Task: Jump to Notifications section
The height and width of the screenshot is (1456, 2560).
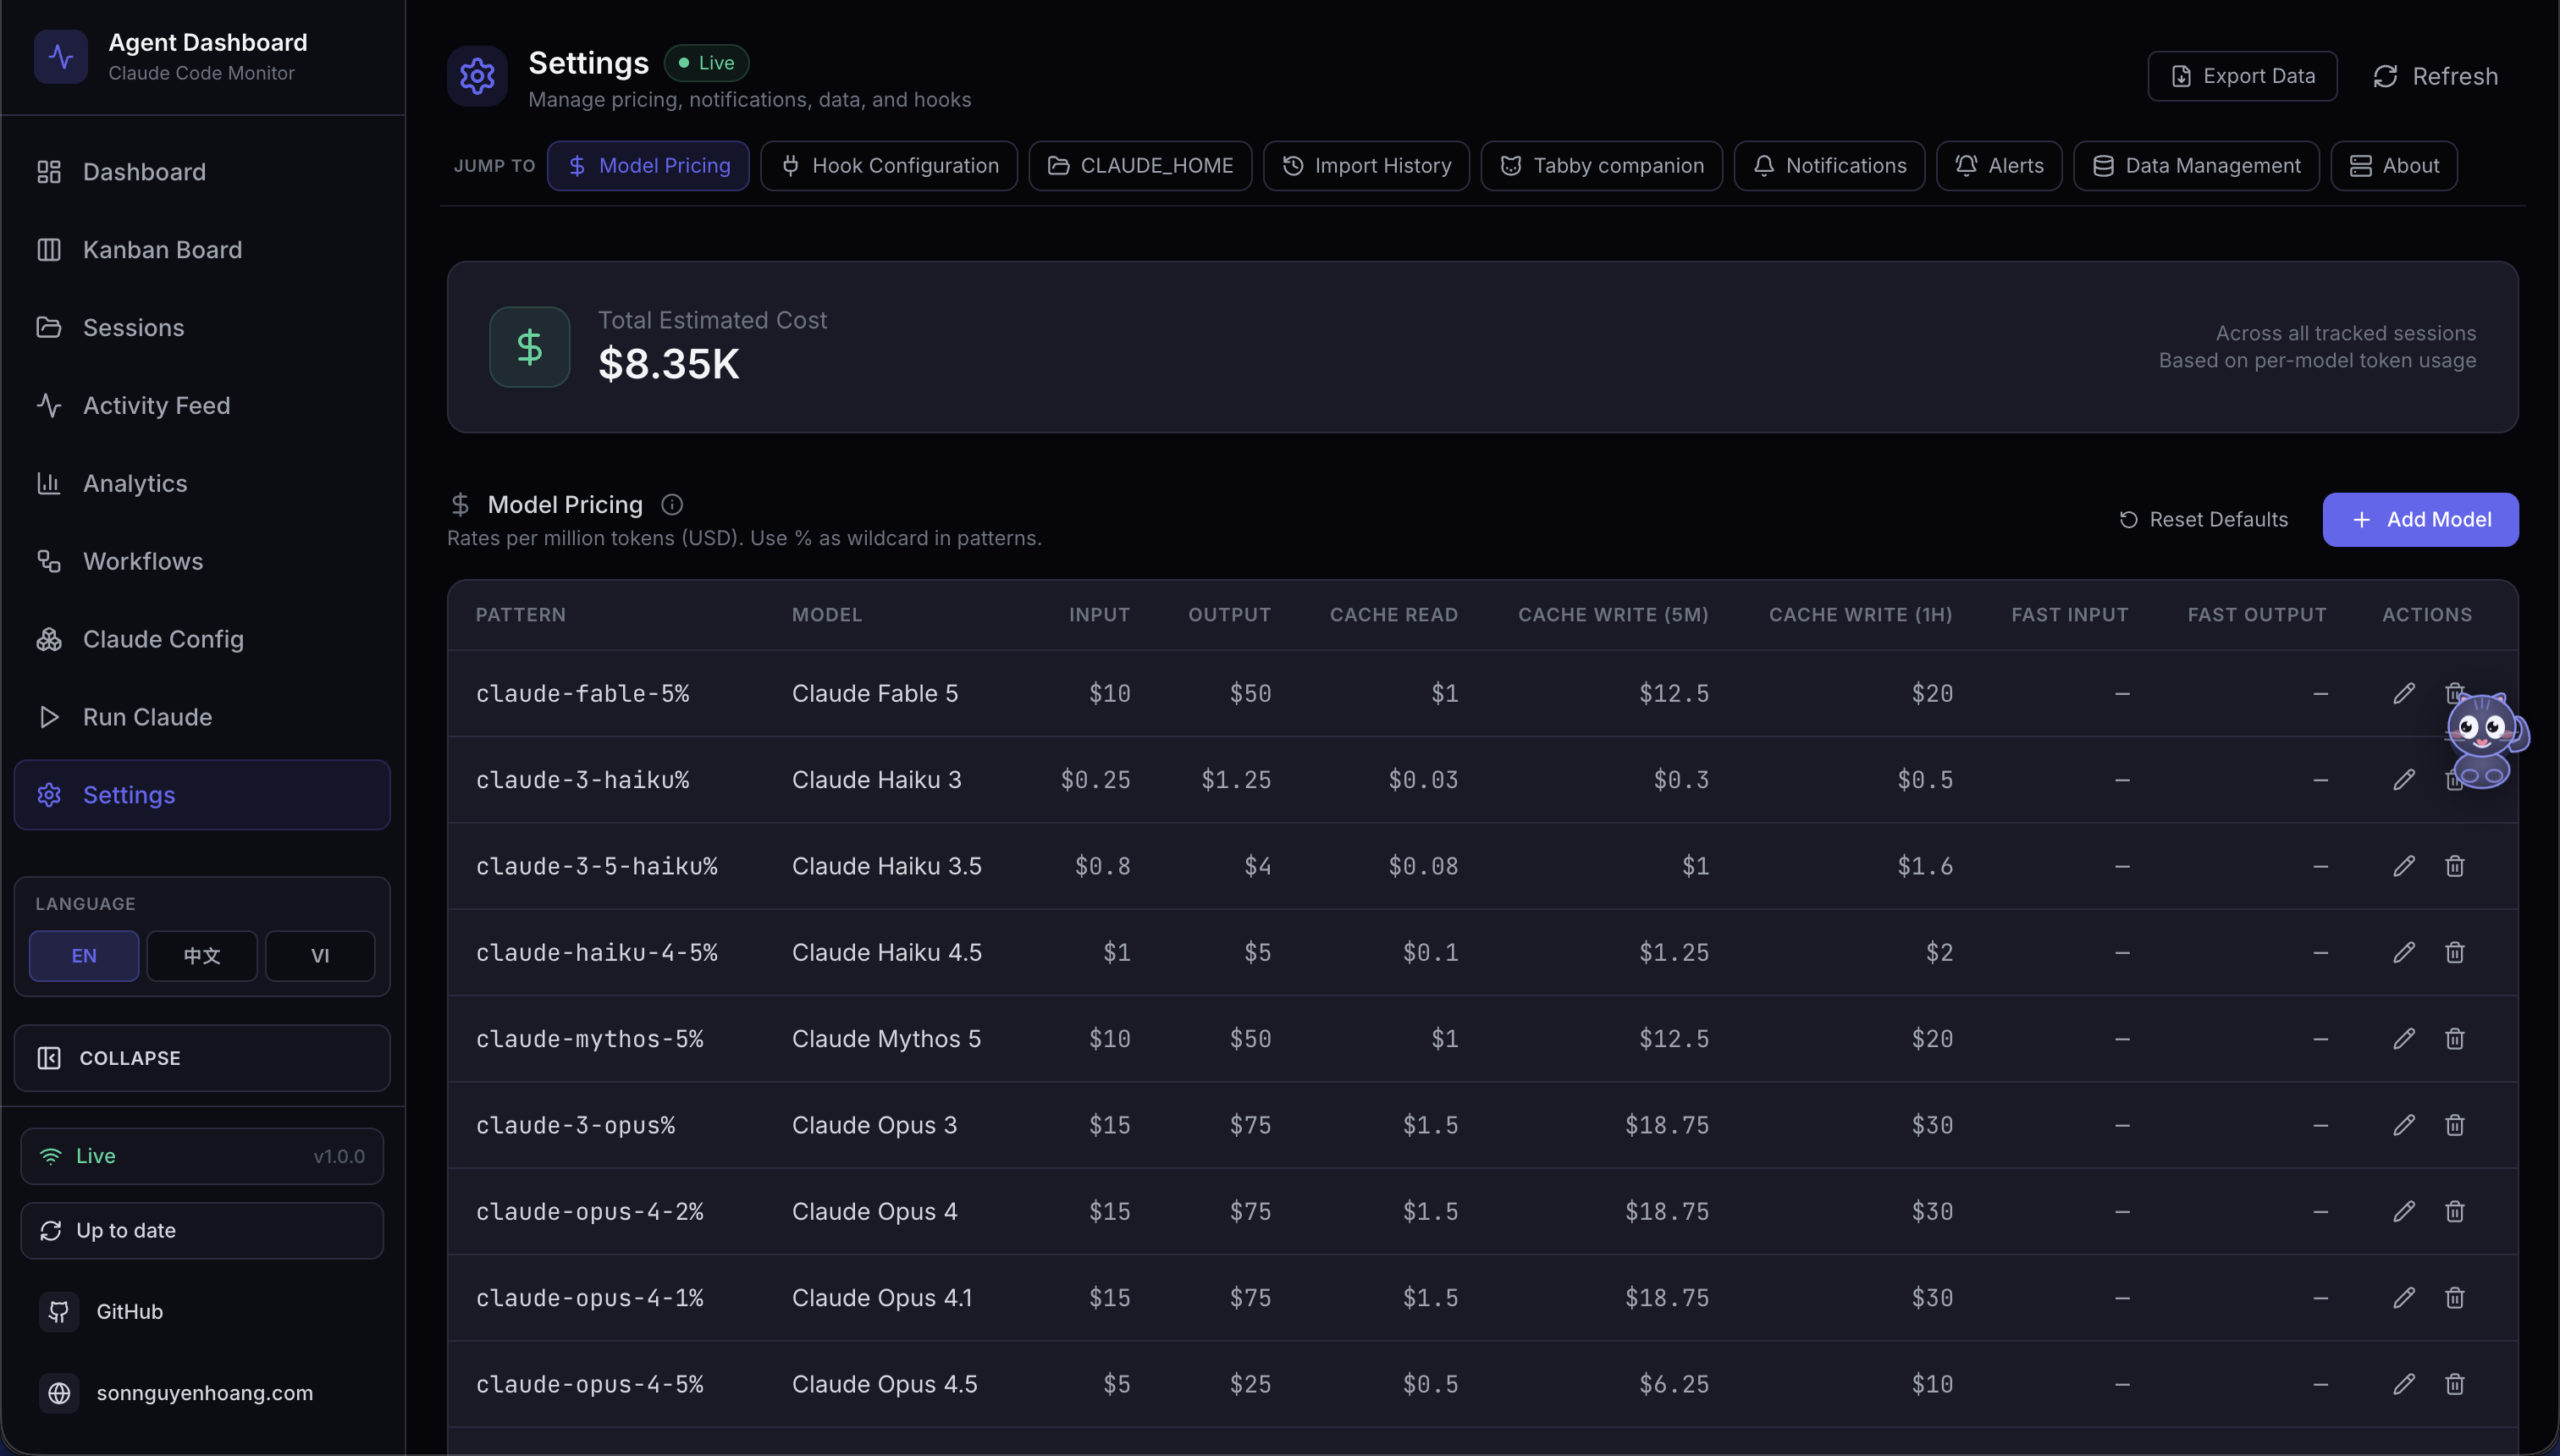Action: coord(1830,166)
